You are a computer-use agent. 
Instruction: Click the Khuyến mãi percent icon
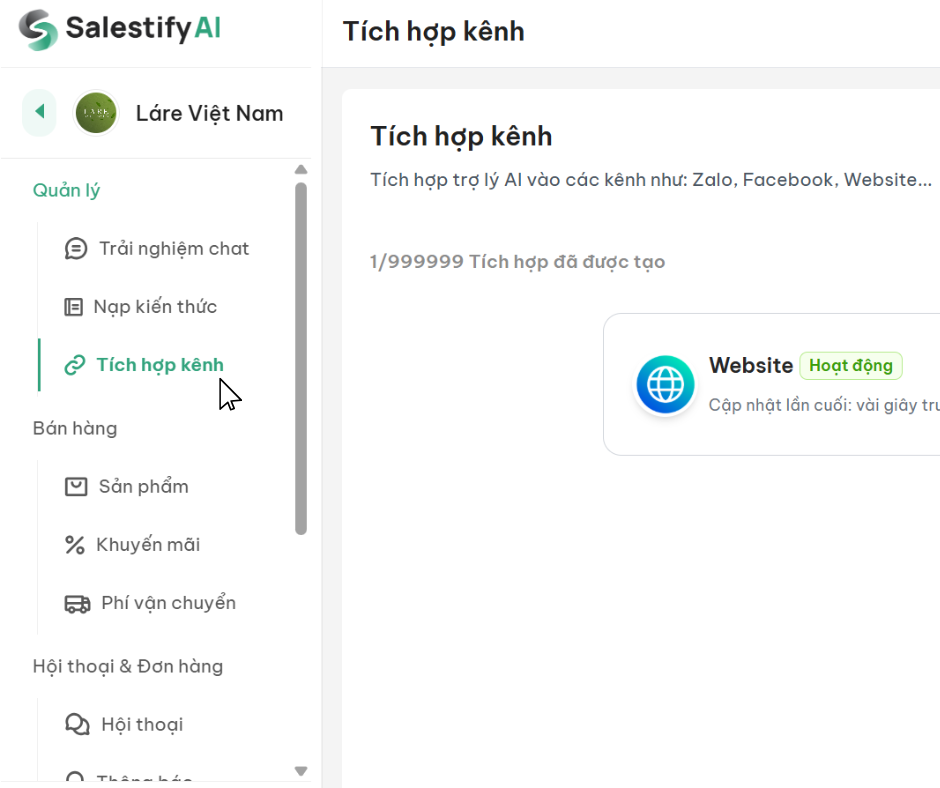click(75, 545)
